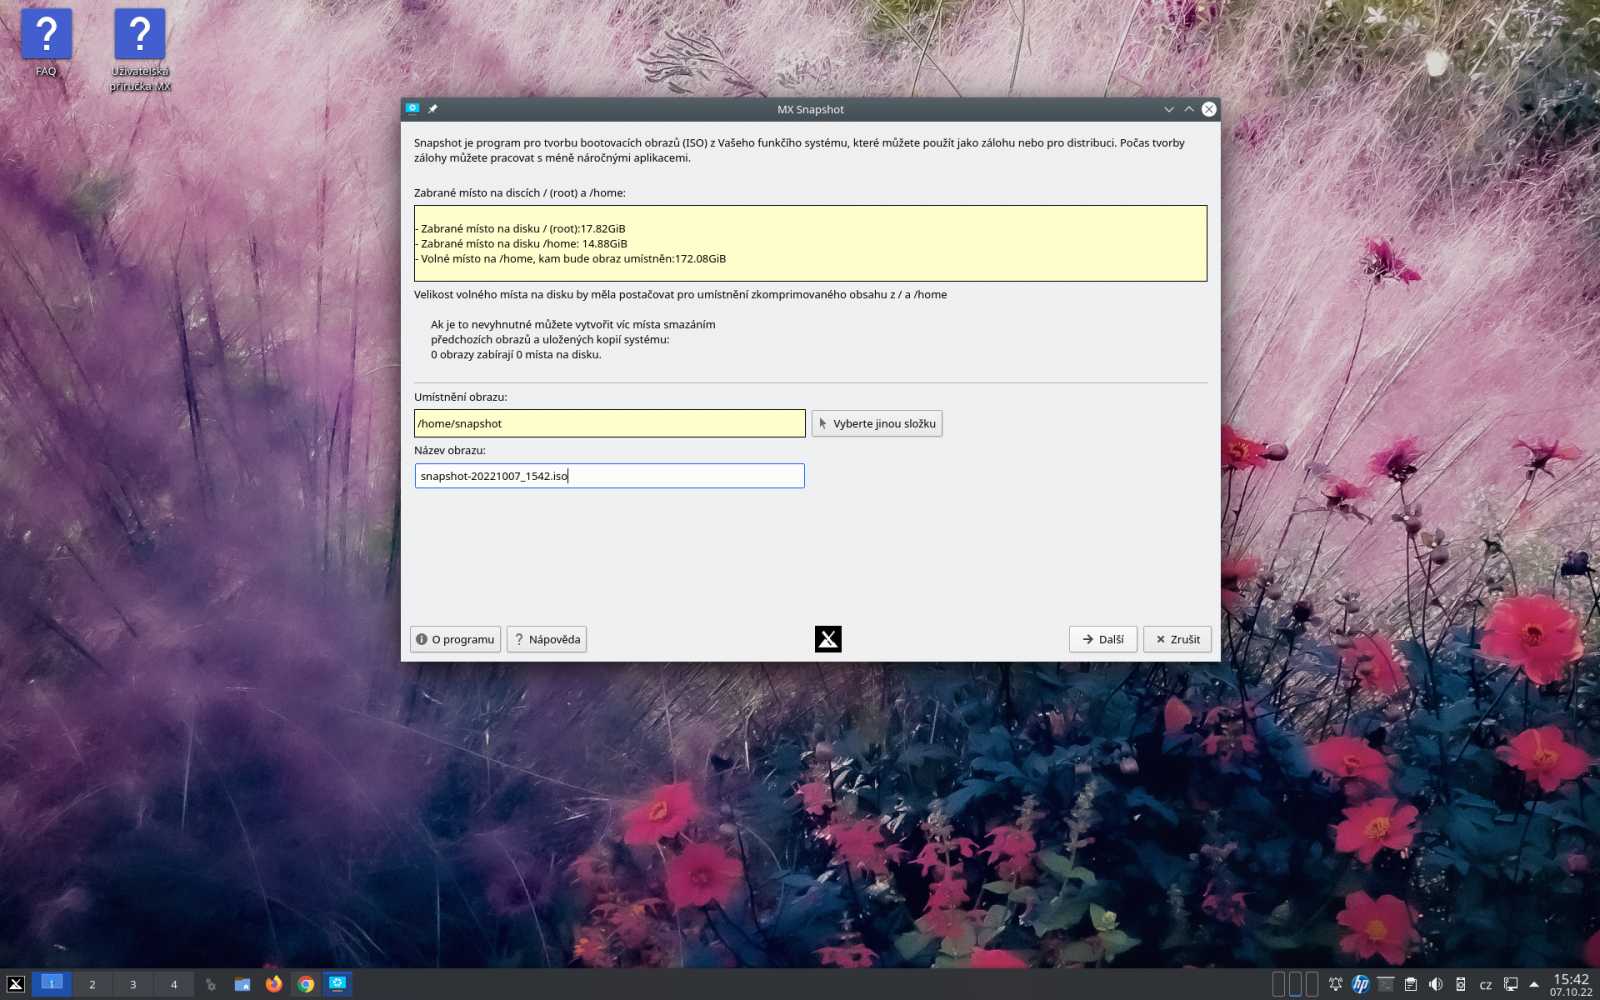Click the disk usage yellow info box

tap(810, 243)
